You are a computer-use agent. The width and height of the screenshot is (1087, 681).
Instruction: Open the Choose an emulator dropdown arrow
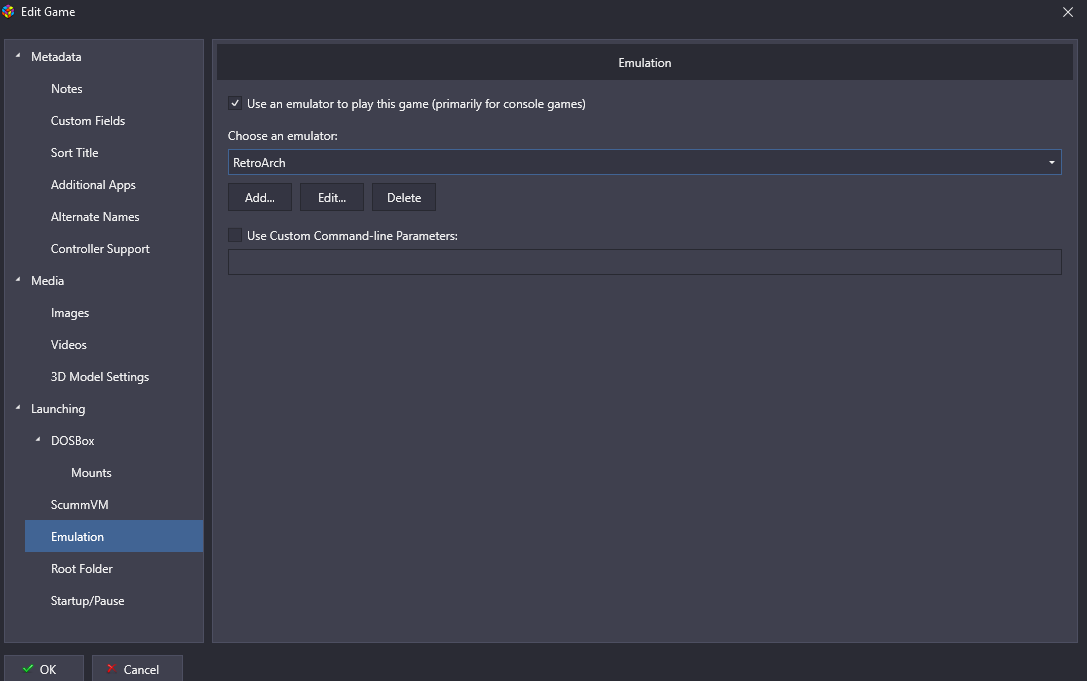[1052, 162]
